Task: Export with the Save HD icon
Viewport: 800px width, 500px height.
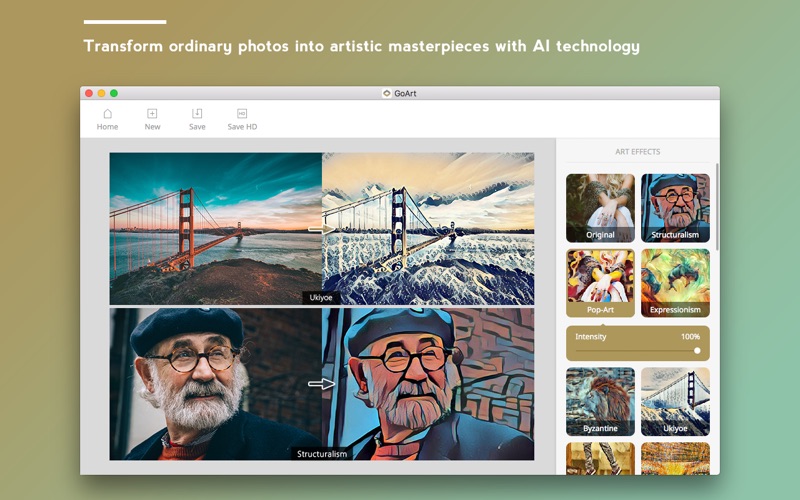Action: 242,114
